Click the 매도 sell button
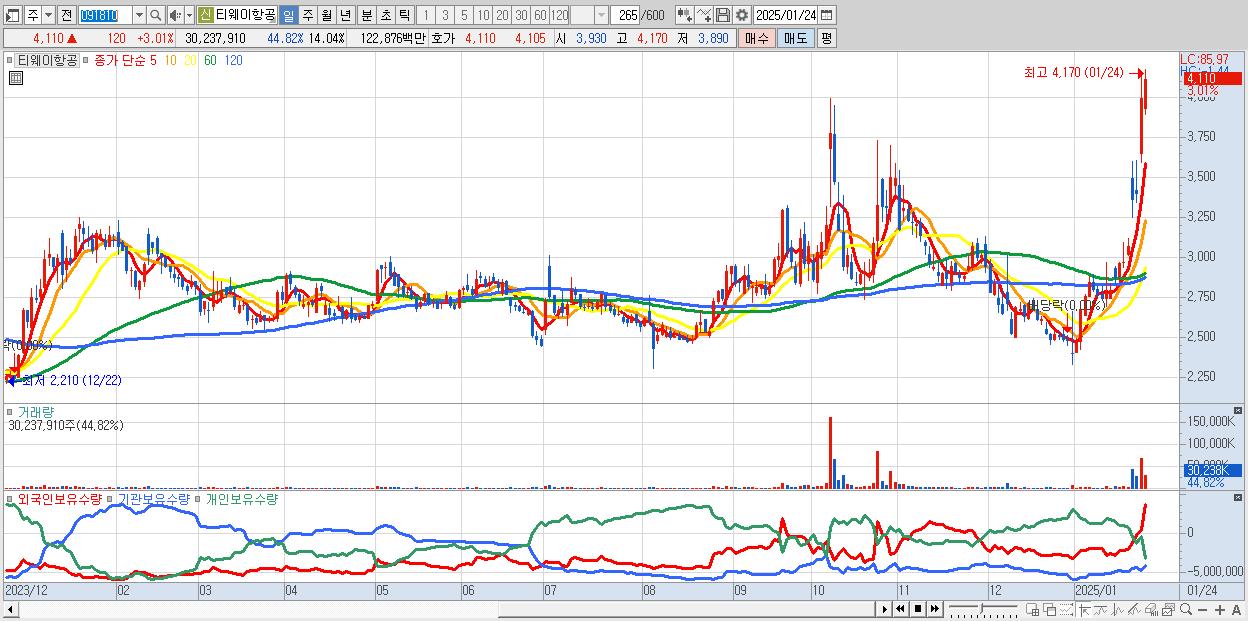 point(796,38)
